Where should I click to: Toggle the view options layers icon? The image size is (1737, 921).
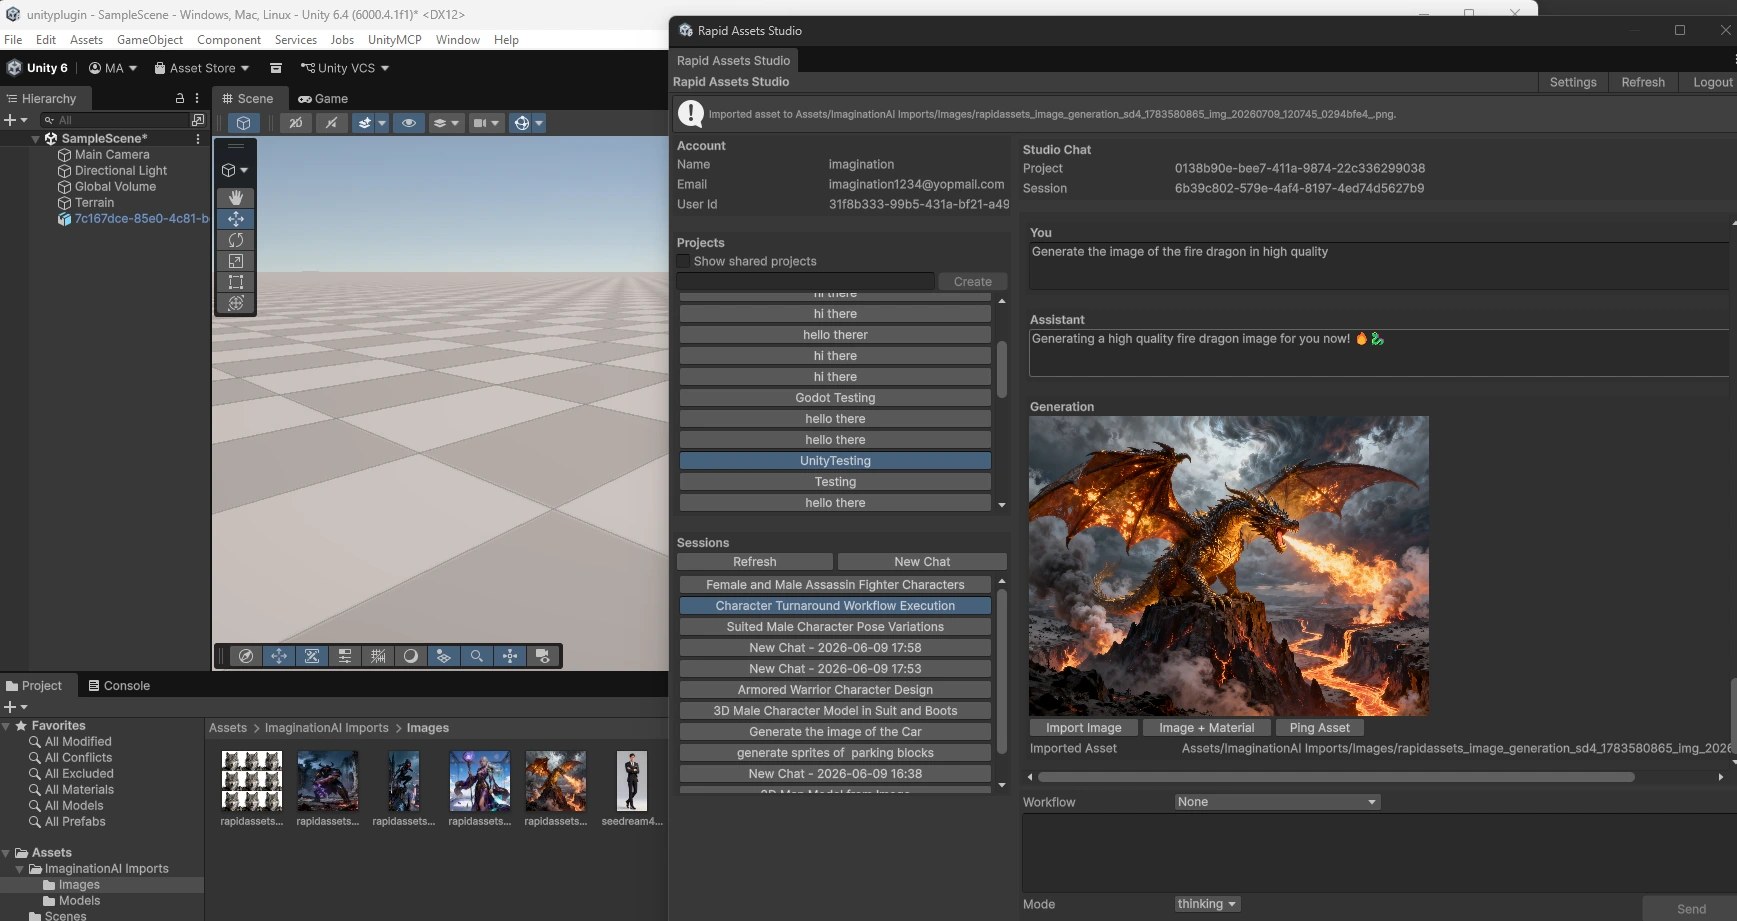tap(444, 656)
